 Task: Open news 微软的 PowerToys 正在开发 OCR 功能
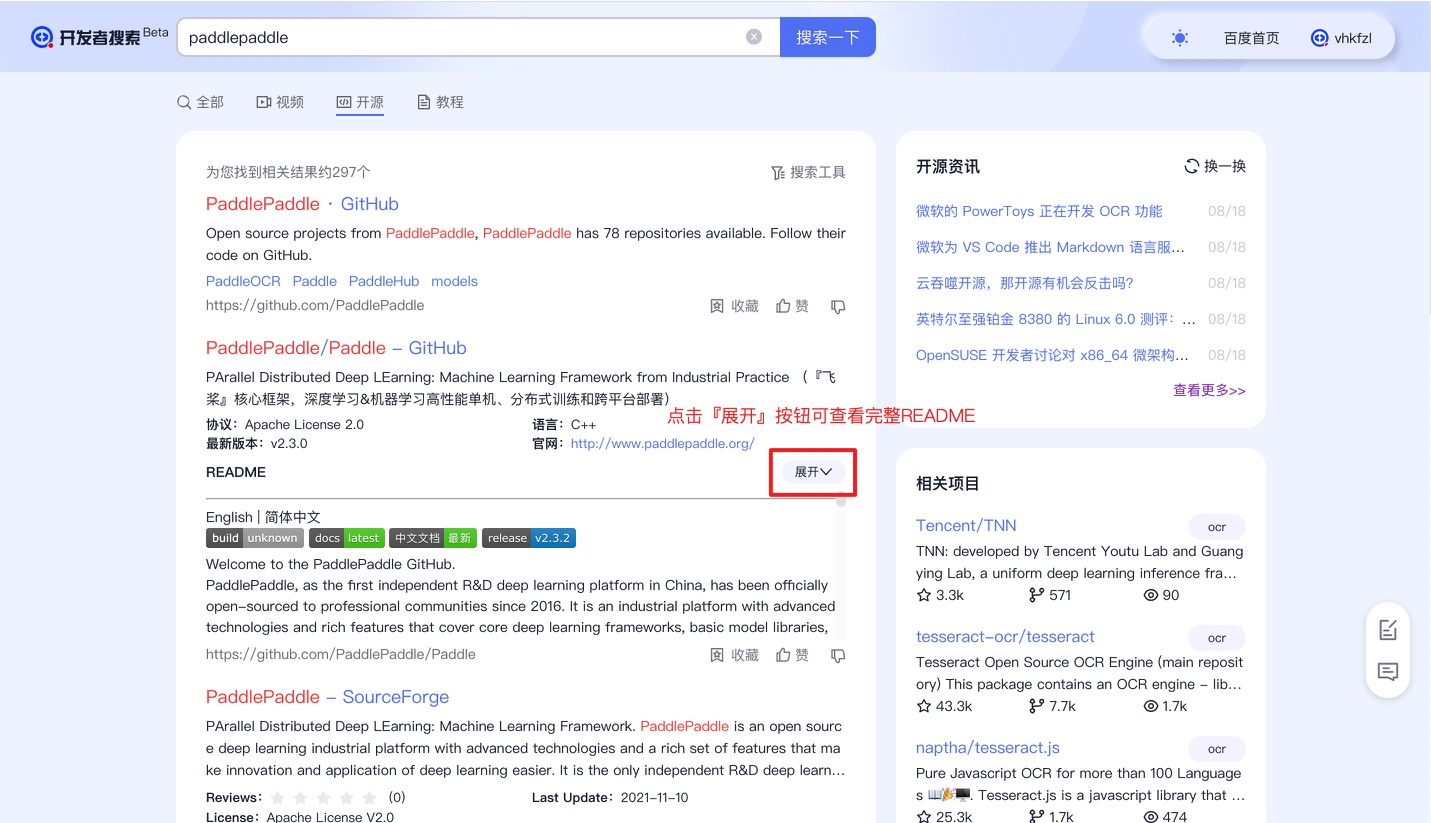(x=1039, y=211)
